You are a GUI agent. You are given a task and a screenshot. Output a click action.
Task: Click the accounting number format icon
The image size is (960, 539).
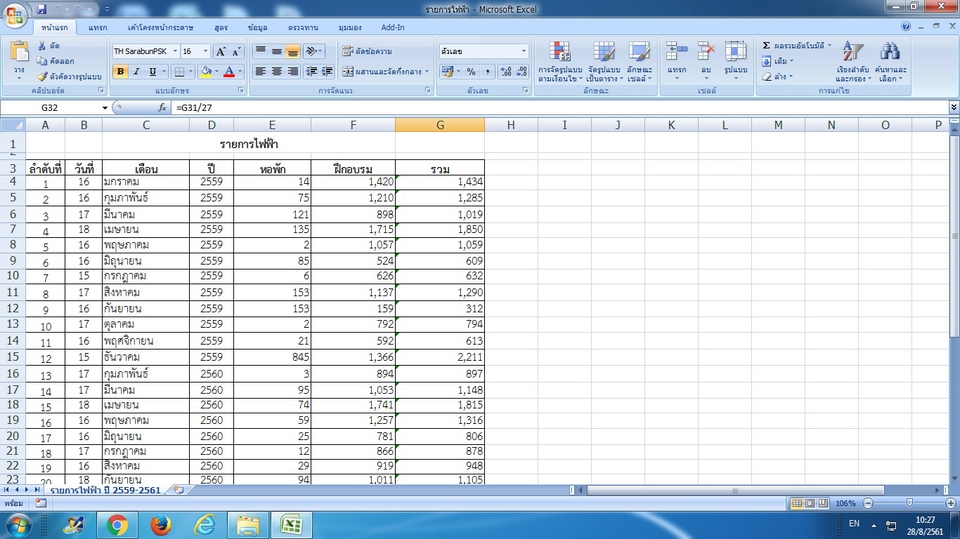click(447, 72)
